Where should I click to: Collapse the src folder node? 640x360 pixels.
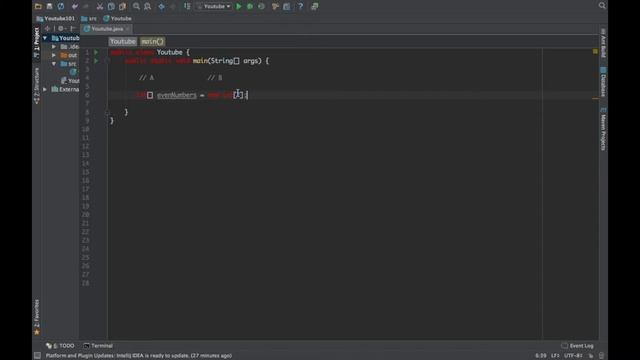(54, 64)
